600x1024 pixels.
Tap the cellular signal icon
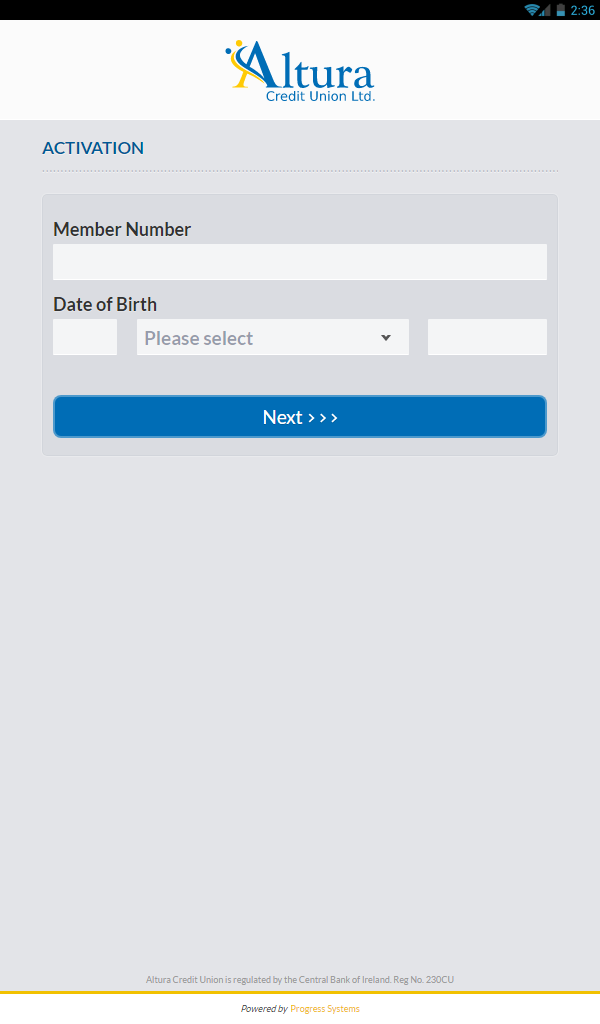point(546,10)
